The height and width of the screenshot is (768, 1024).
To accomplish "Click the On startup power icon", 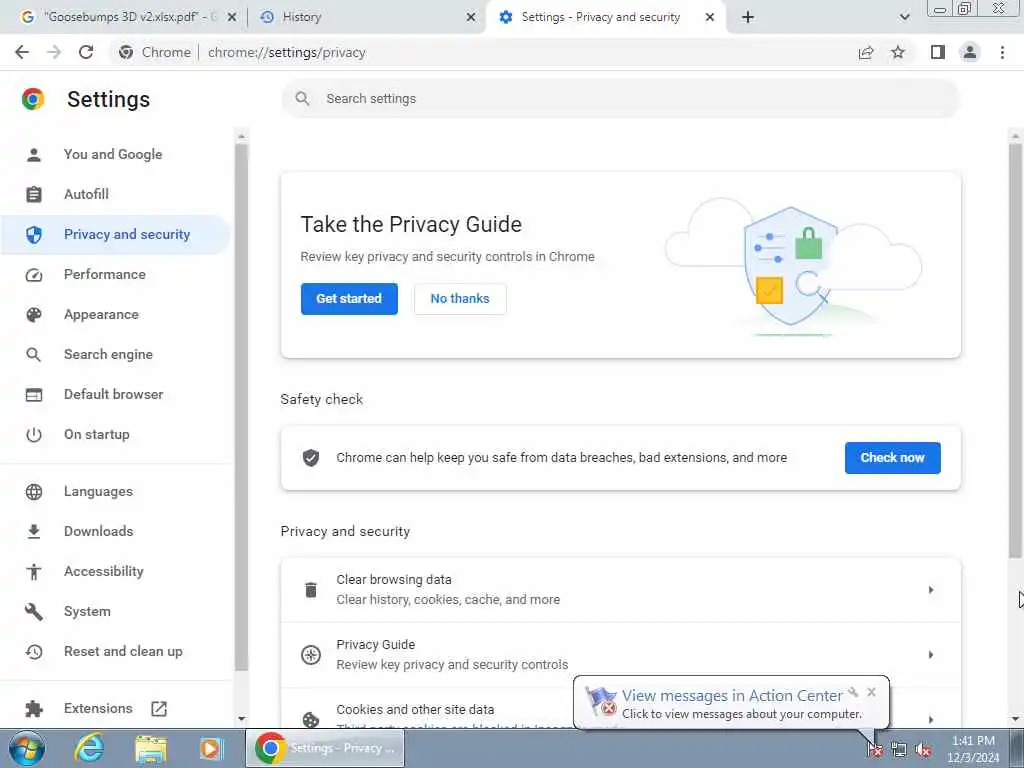I will (x=34, y=435).
